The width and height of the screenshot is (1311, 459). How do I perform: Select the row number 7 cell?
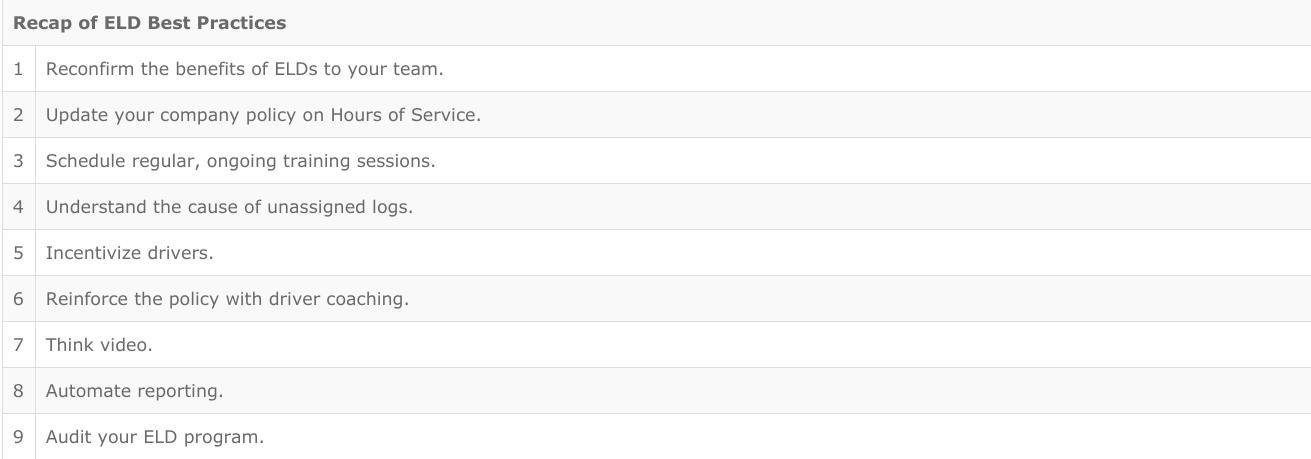(x=18, y=345)
